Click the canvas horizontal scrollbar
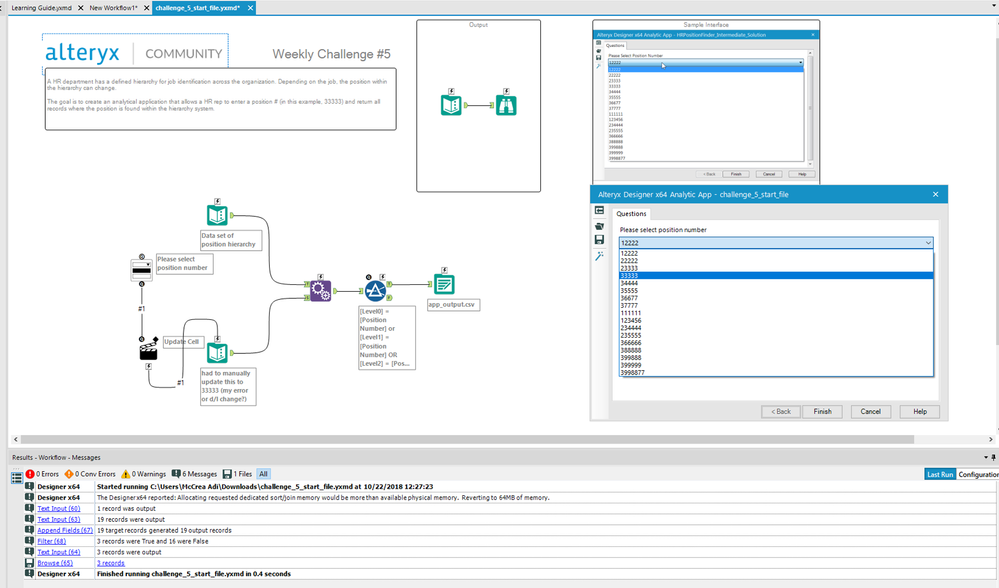The width and height of the screenshot is (999, 588). [467, 439]
